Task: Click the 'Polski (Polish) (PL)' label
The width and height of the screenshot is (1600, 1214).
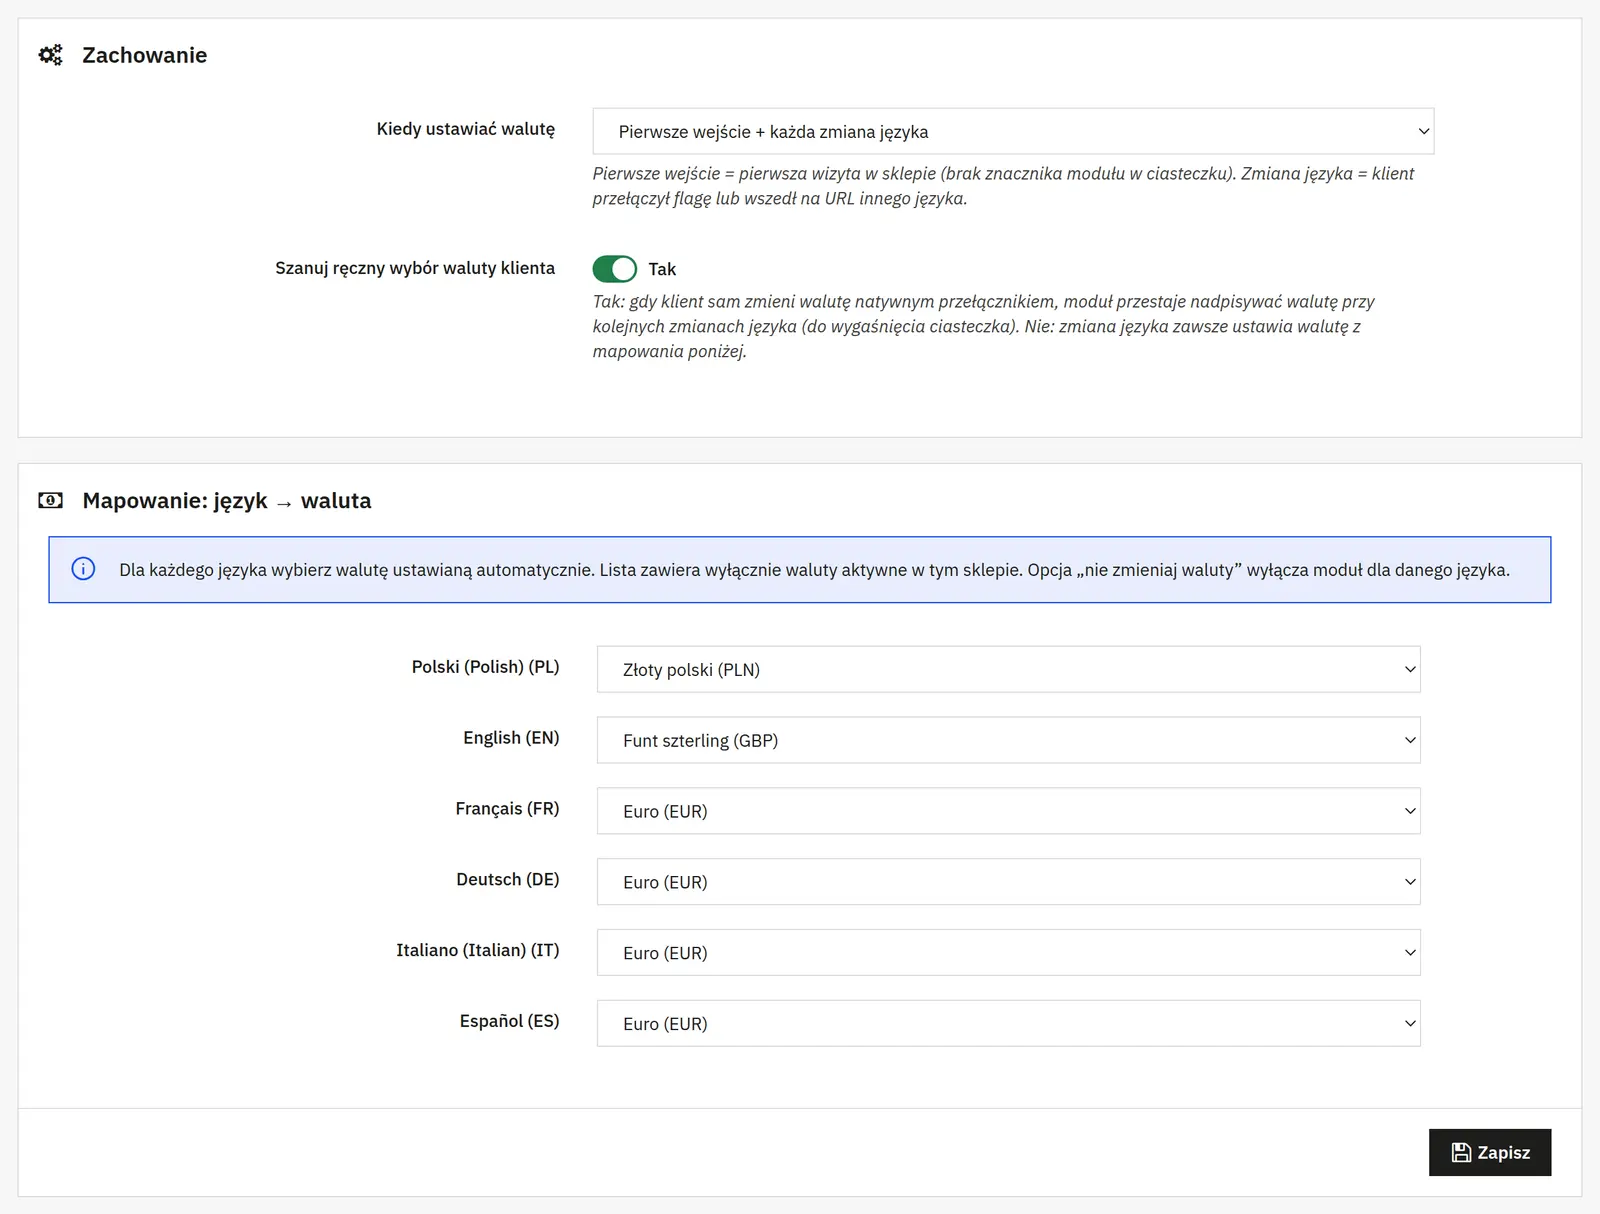Action: pos(486,667)
